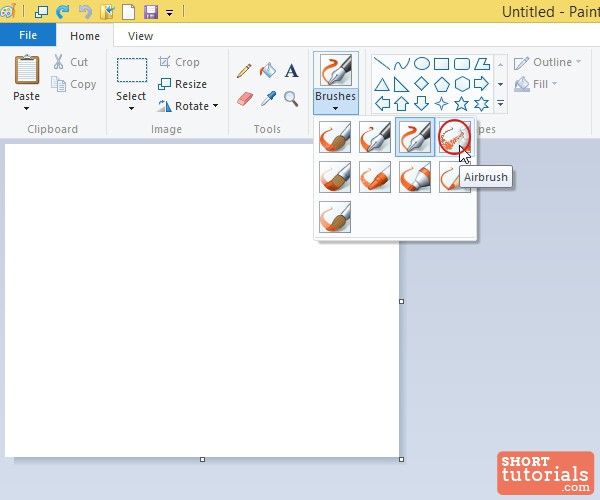Viewport: 600px width, 500px height.
Task: Select the Right arrow shape
Action: coord(481,84)
